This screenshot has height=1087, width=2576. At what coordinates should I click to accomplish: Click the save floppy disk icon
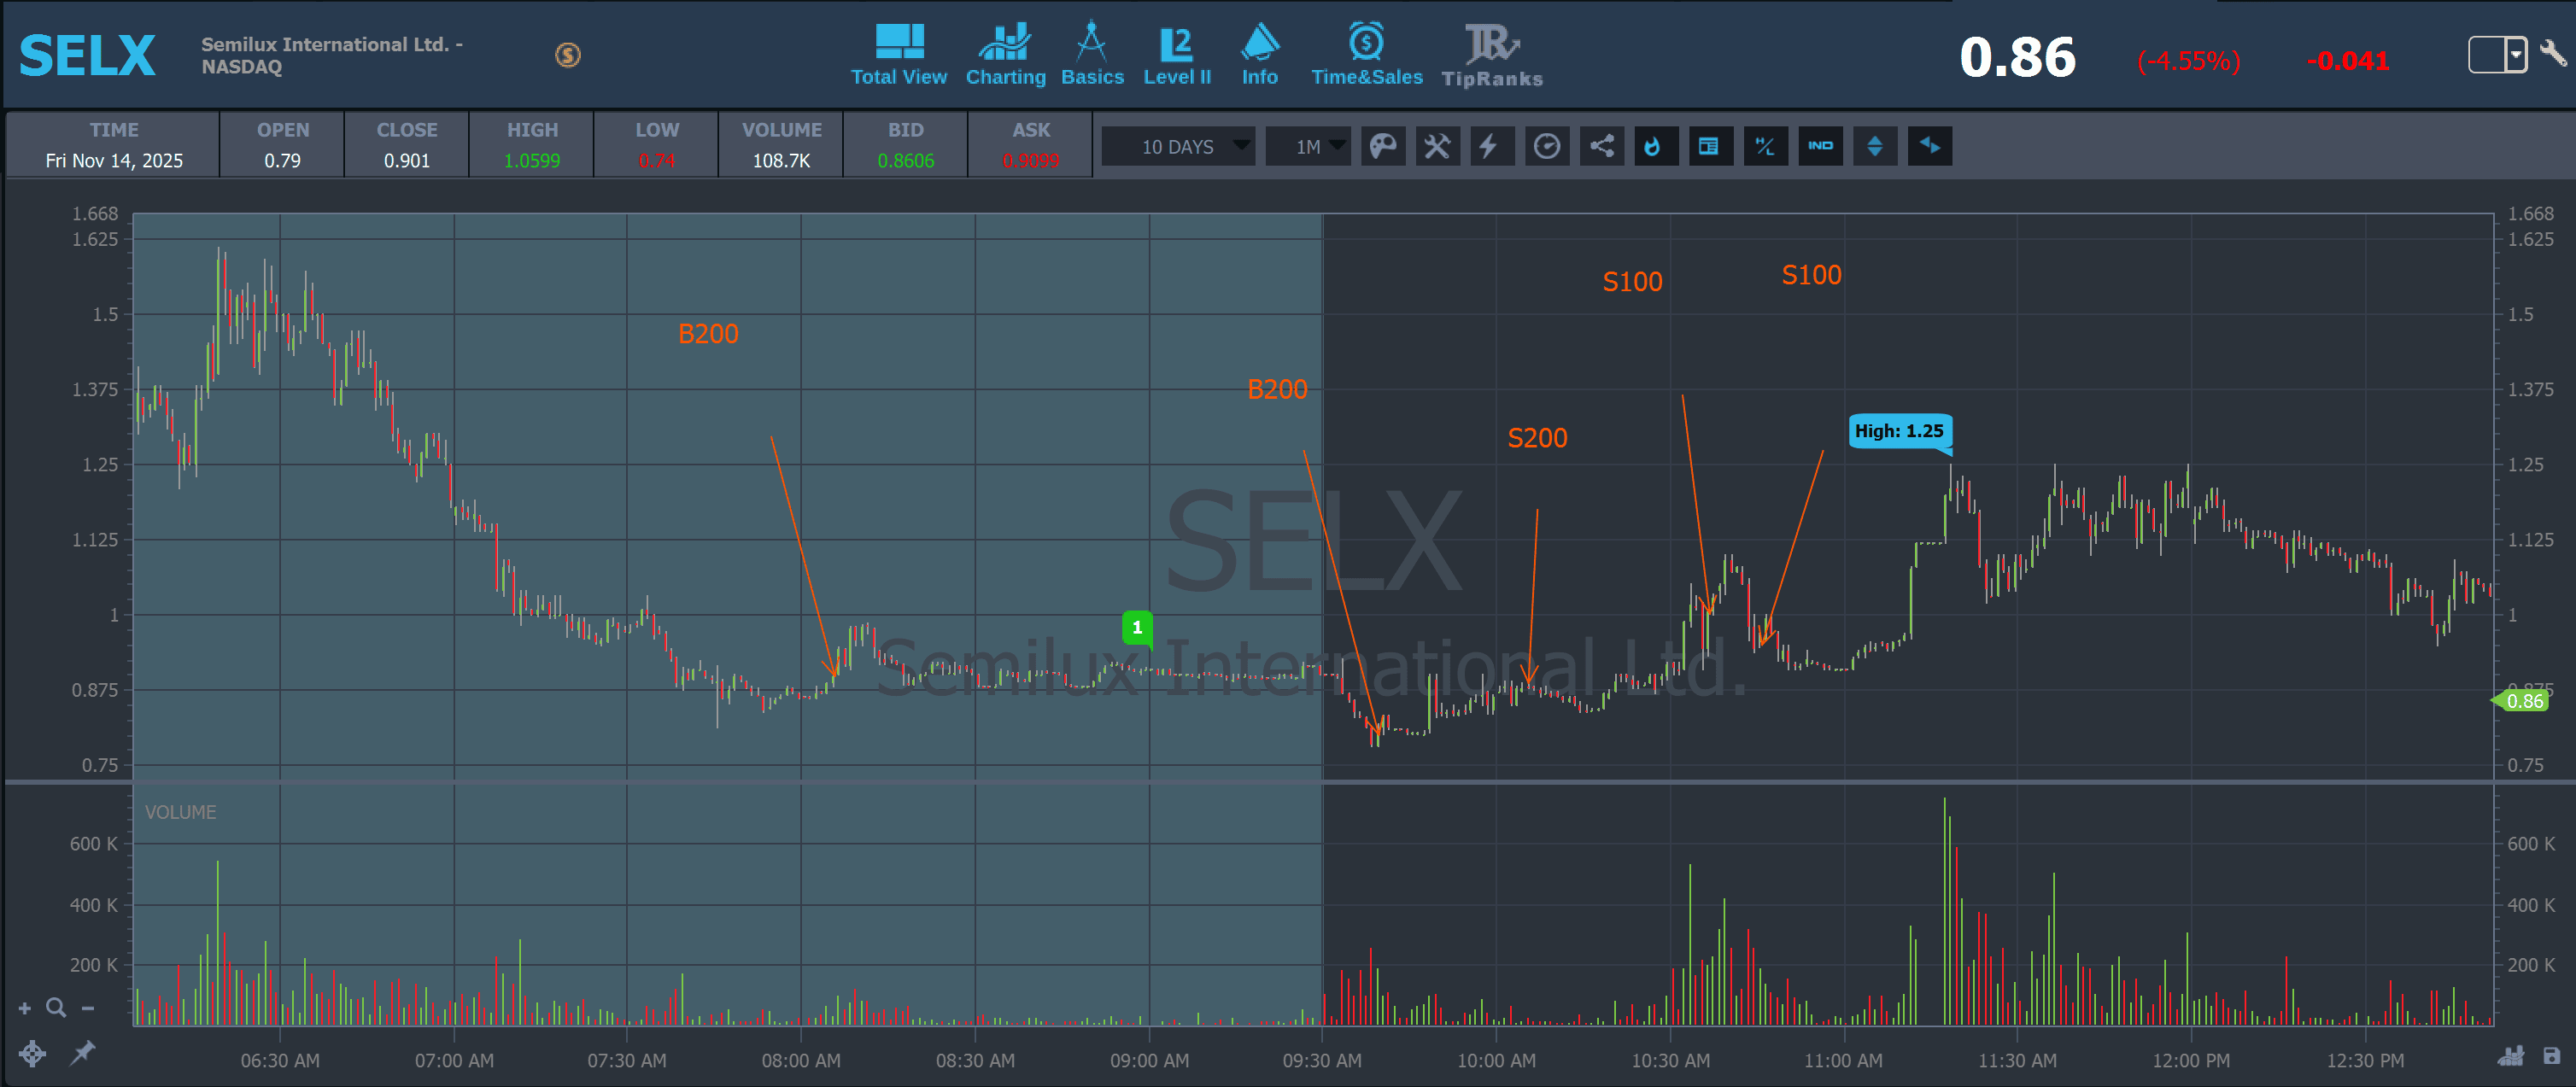pyautogui.click(x=2551, y=1056)
